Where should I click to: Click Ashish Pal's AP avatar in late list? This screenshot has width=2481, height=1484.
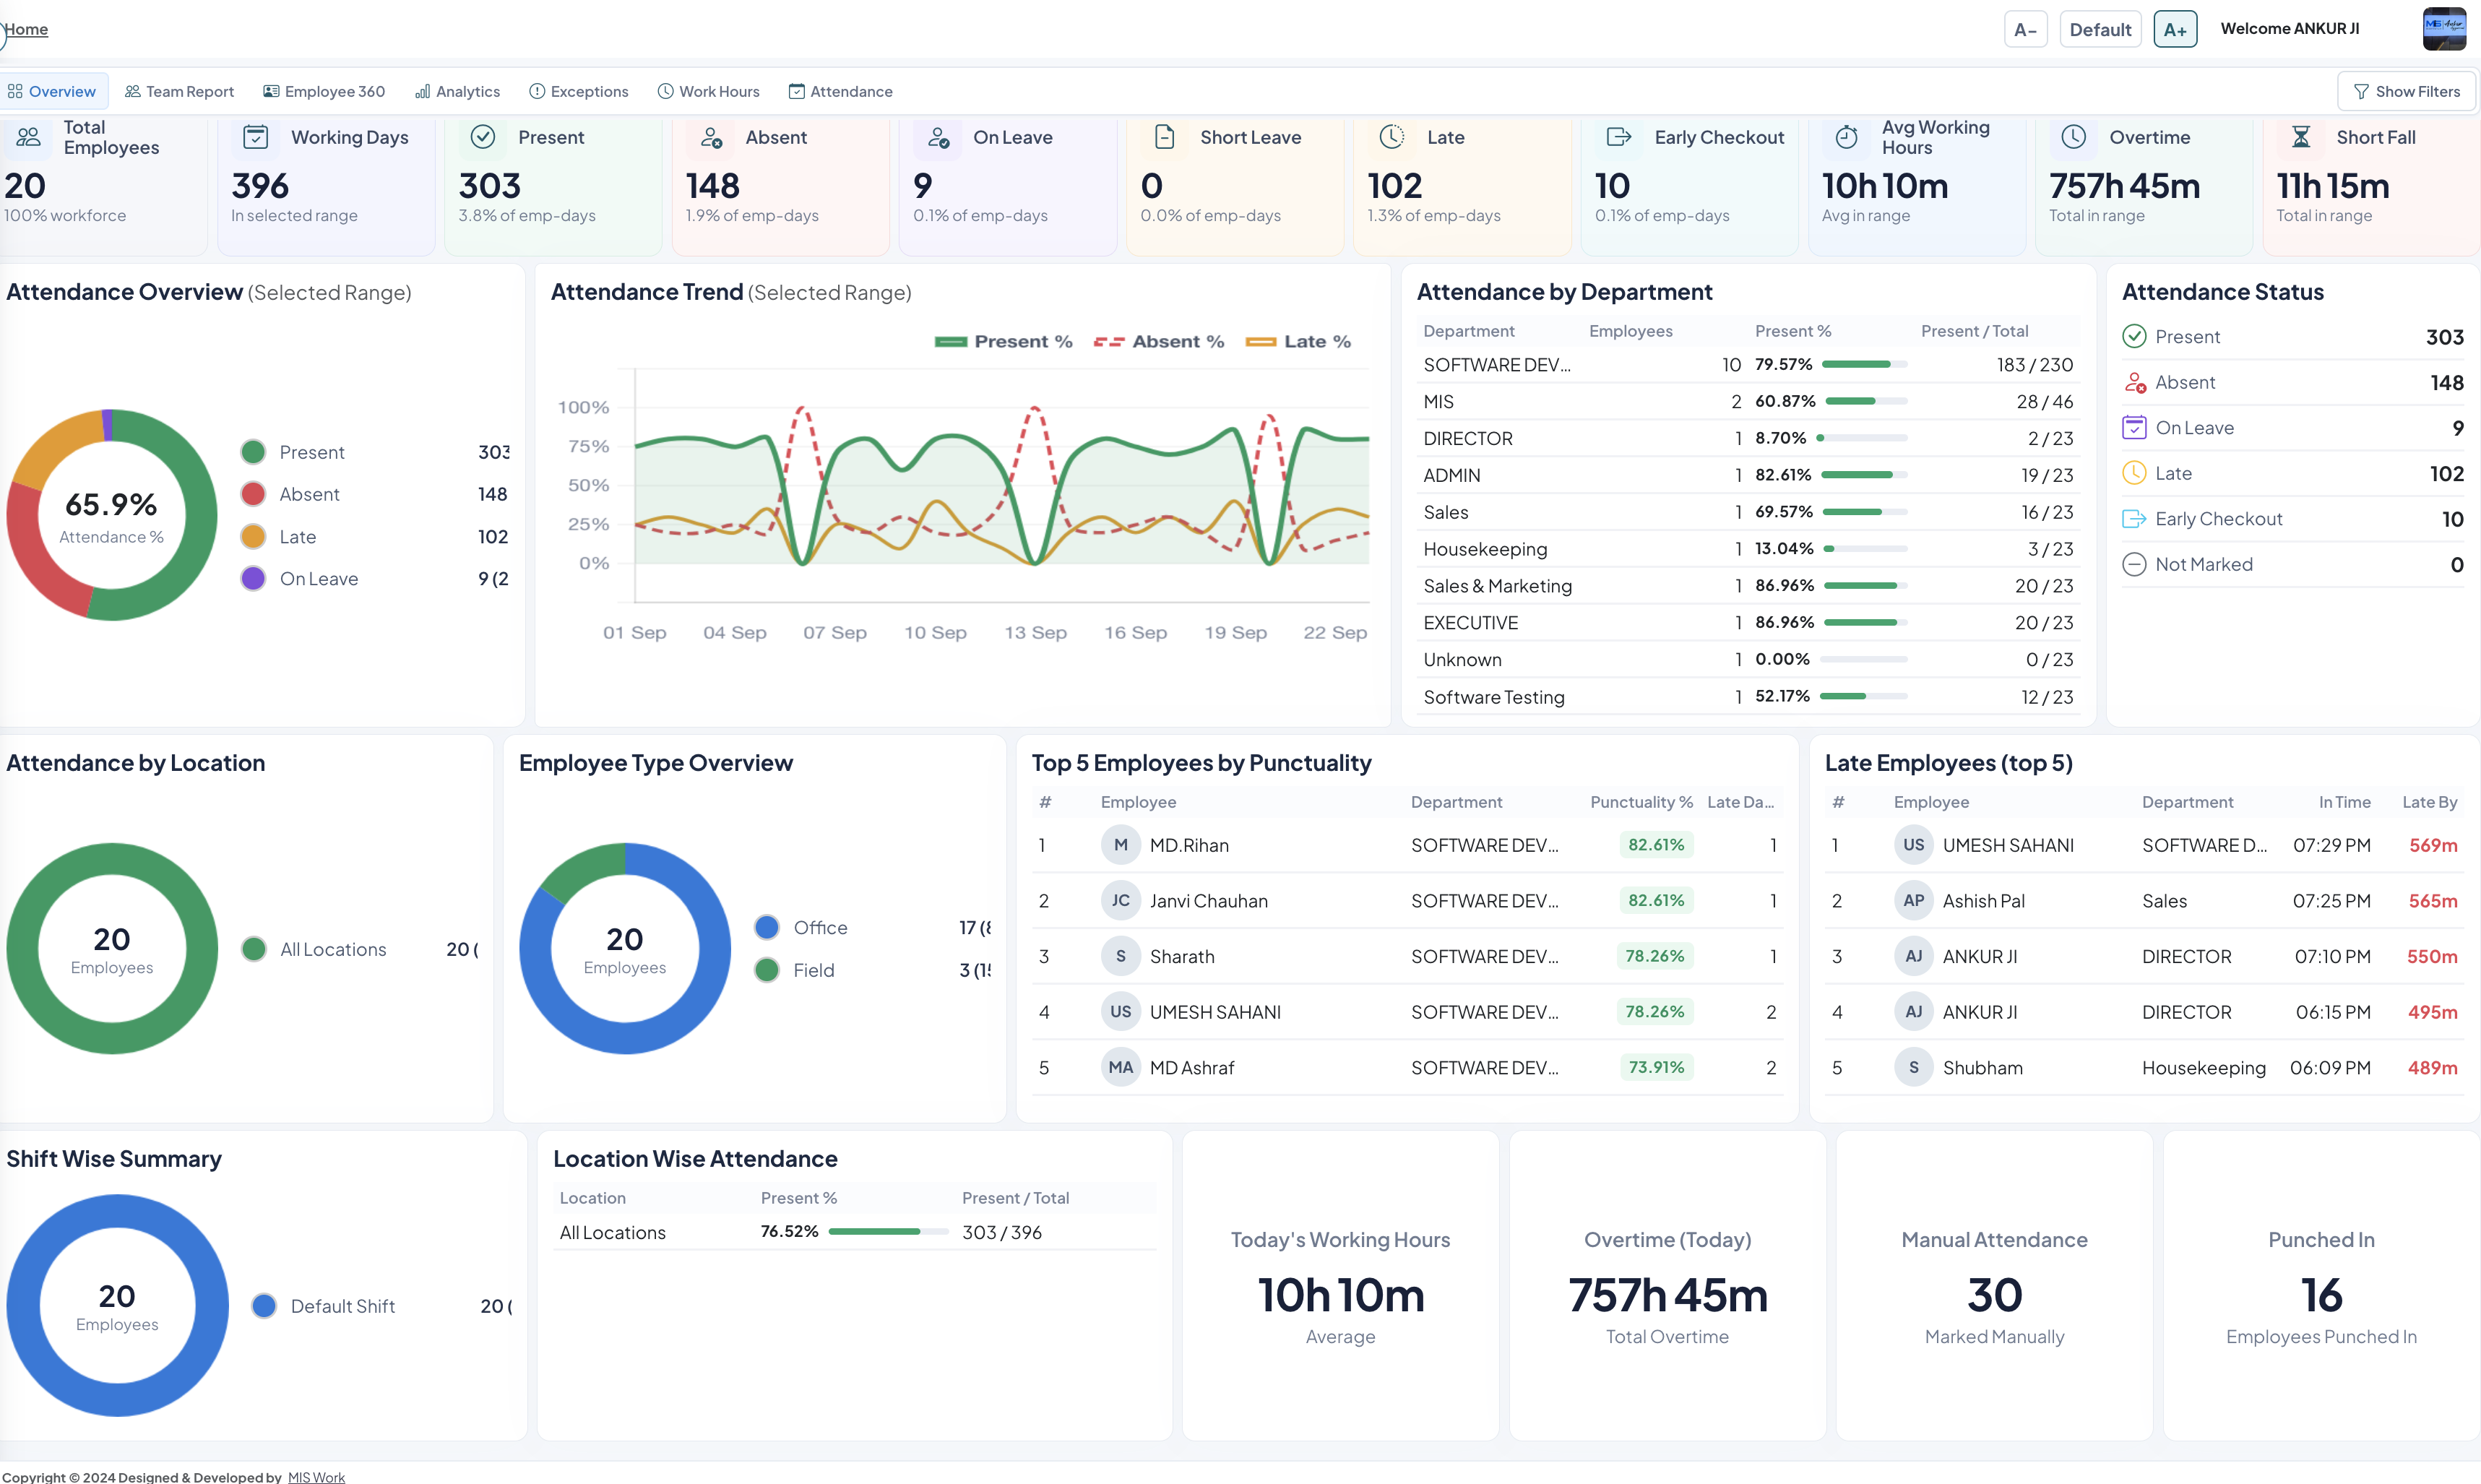coord(1913,900)
